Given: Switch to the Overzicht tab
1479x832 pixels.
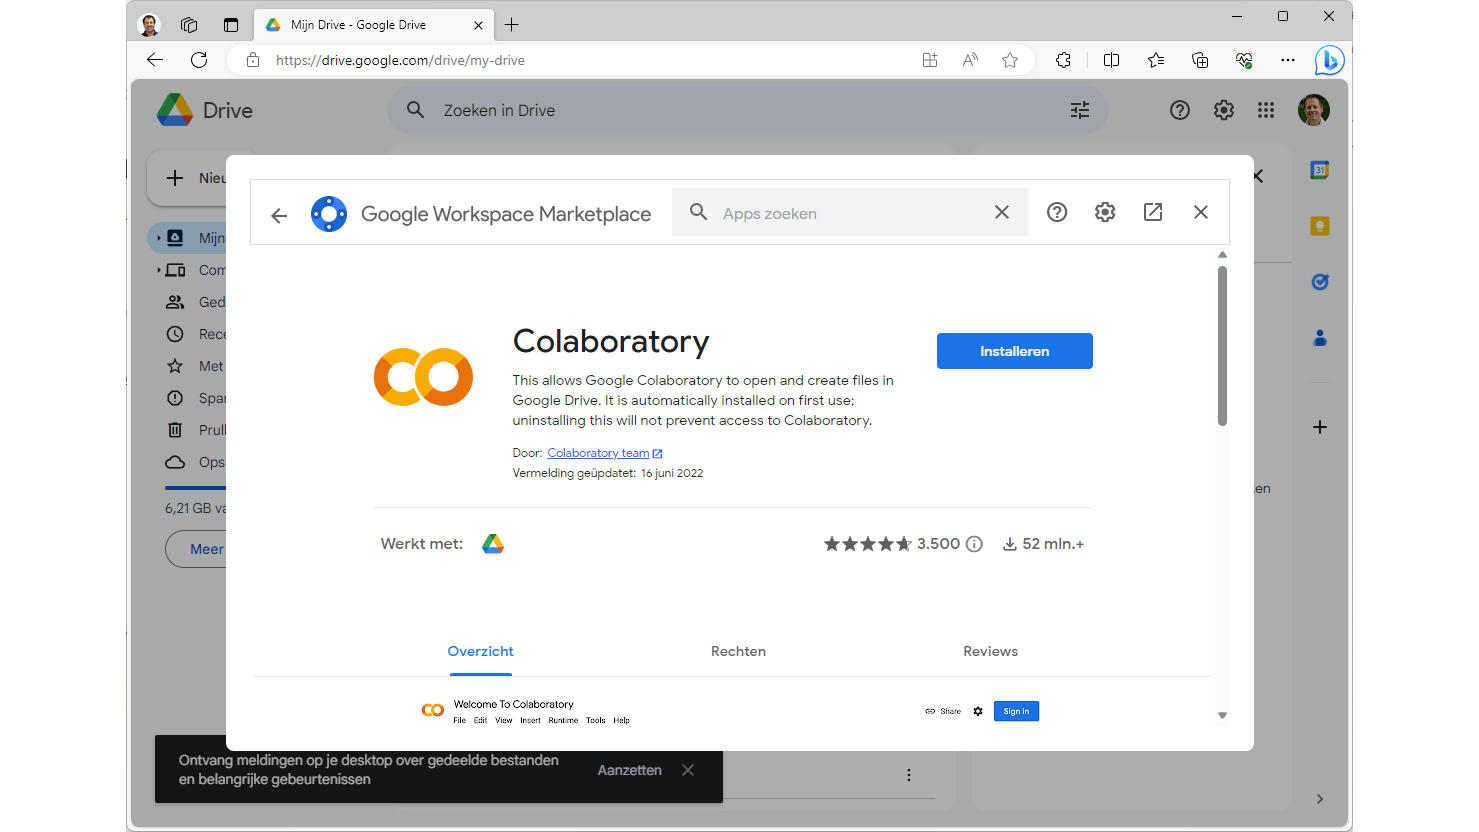Looking at the screenshot, I should (x=480, y=651).
